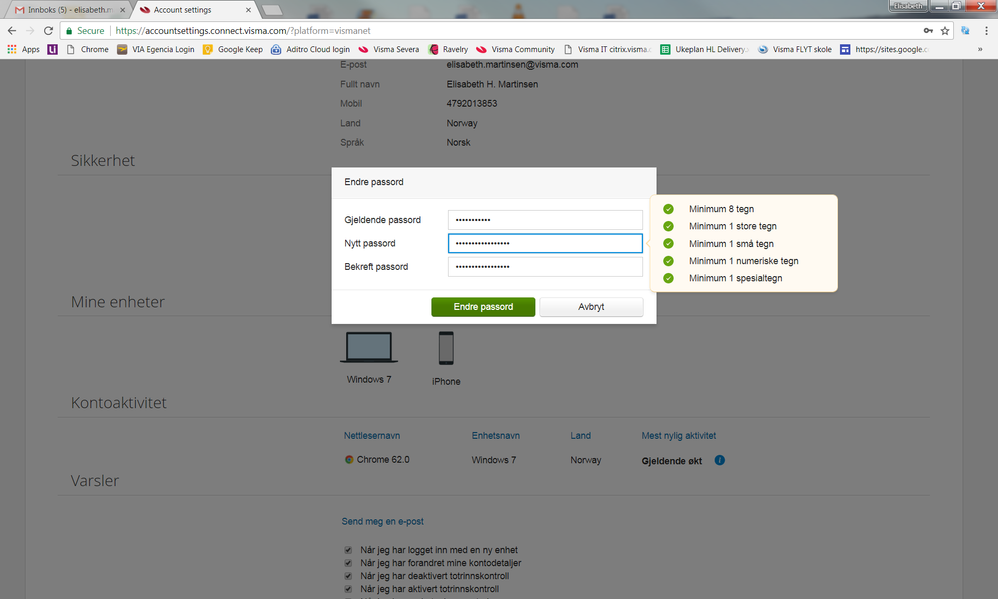Click the Windows 7 laptop device icon
Screen dimensions: 998x599
coord(369,348)
